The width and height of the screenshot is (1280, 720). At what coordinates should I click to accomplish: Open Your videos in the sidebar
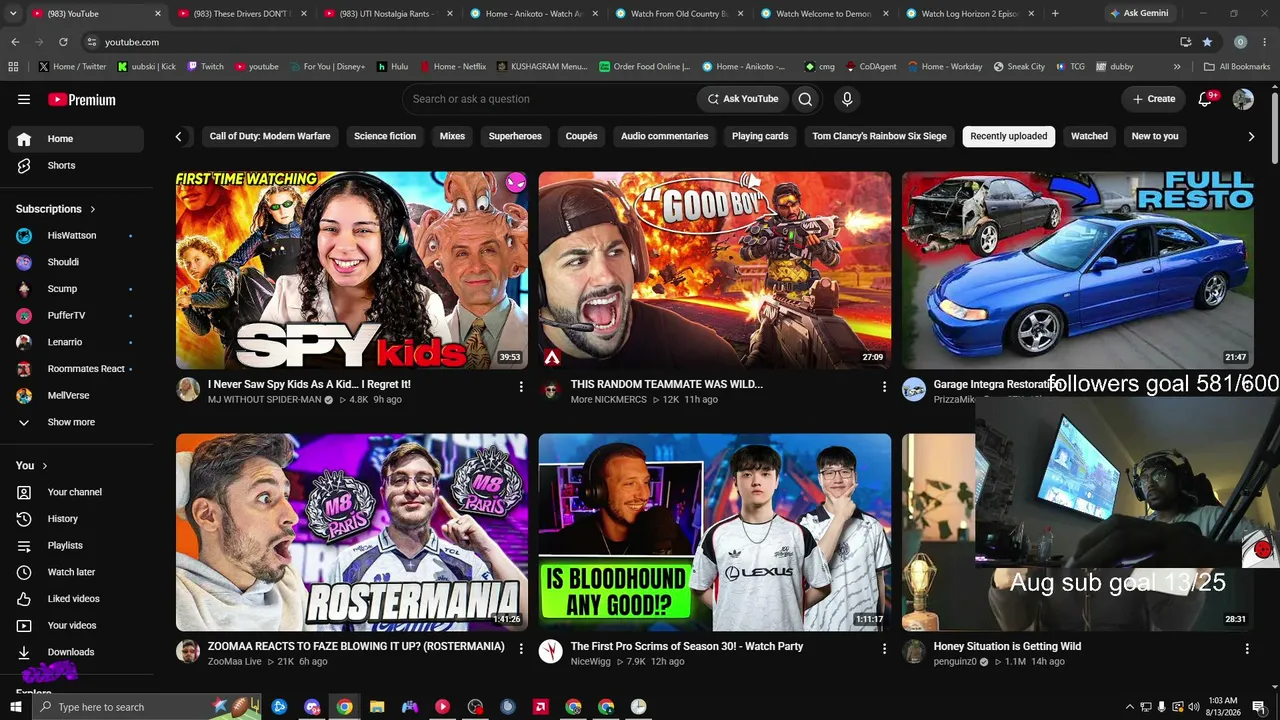[76, 626]
